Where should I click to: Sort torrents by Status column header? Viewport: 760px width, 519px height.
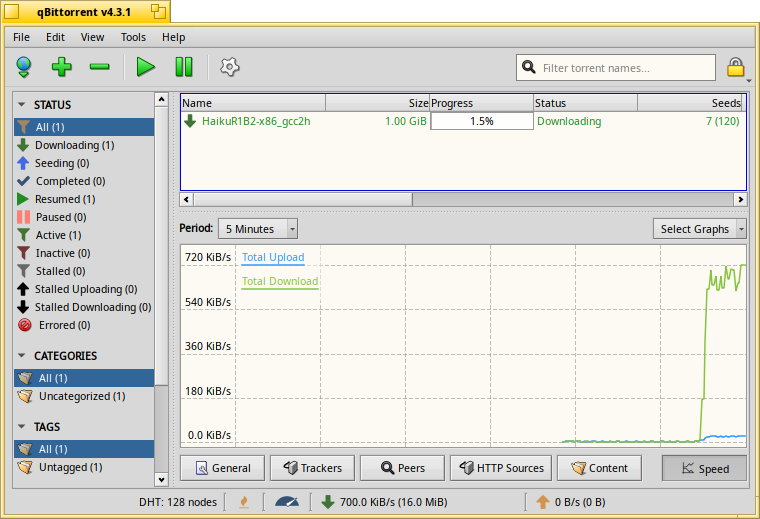point(586,103)
